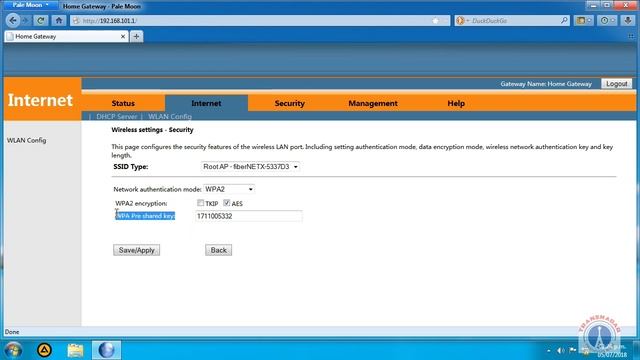The width and height of the screenshot is (640, 360).
Task: Open the bookmarks toolbar button
Action: click(583, 20)
